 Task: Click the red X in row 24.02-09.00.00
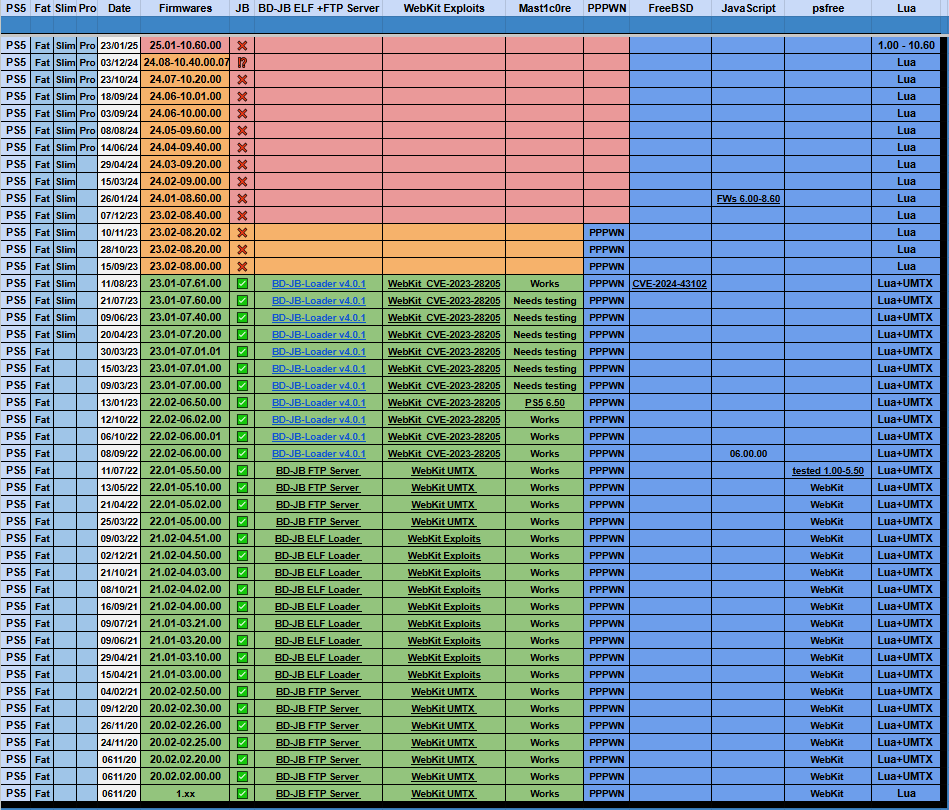(242, 181)
